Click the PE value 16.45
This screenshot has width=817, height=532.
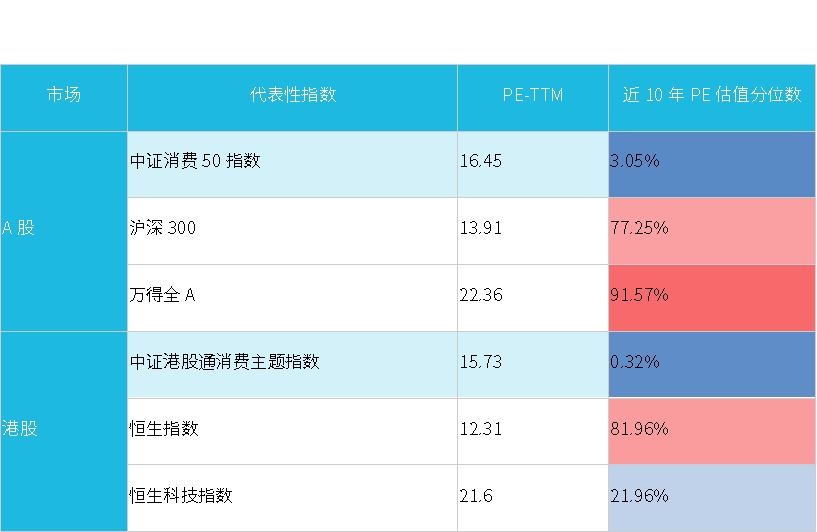click(532, 161)
